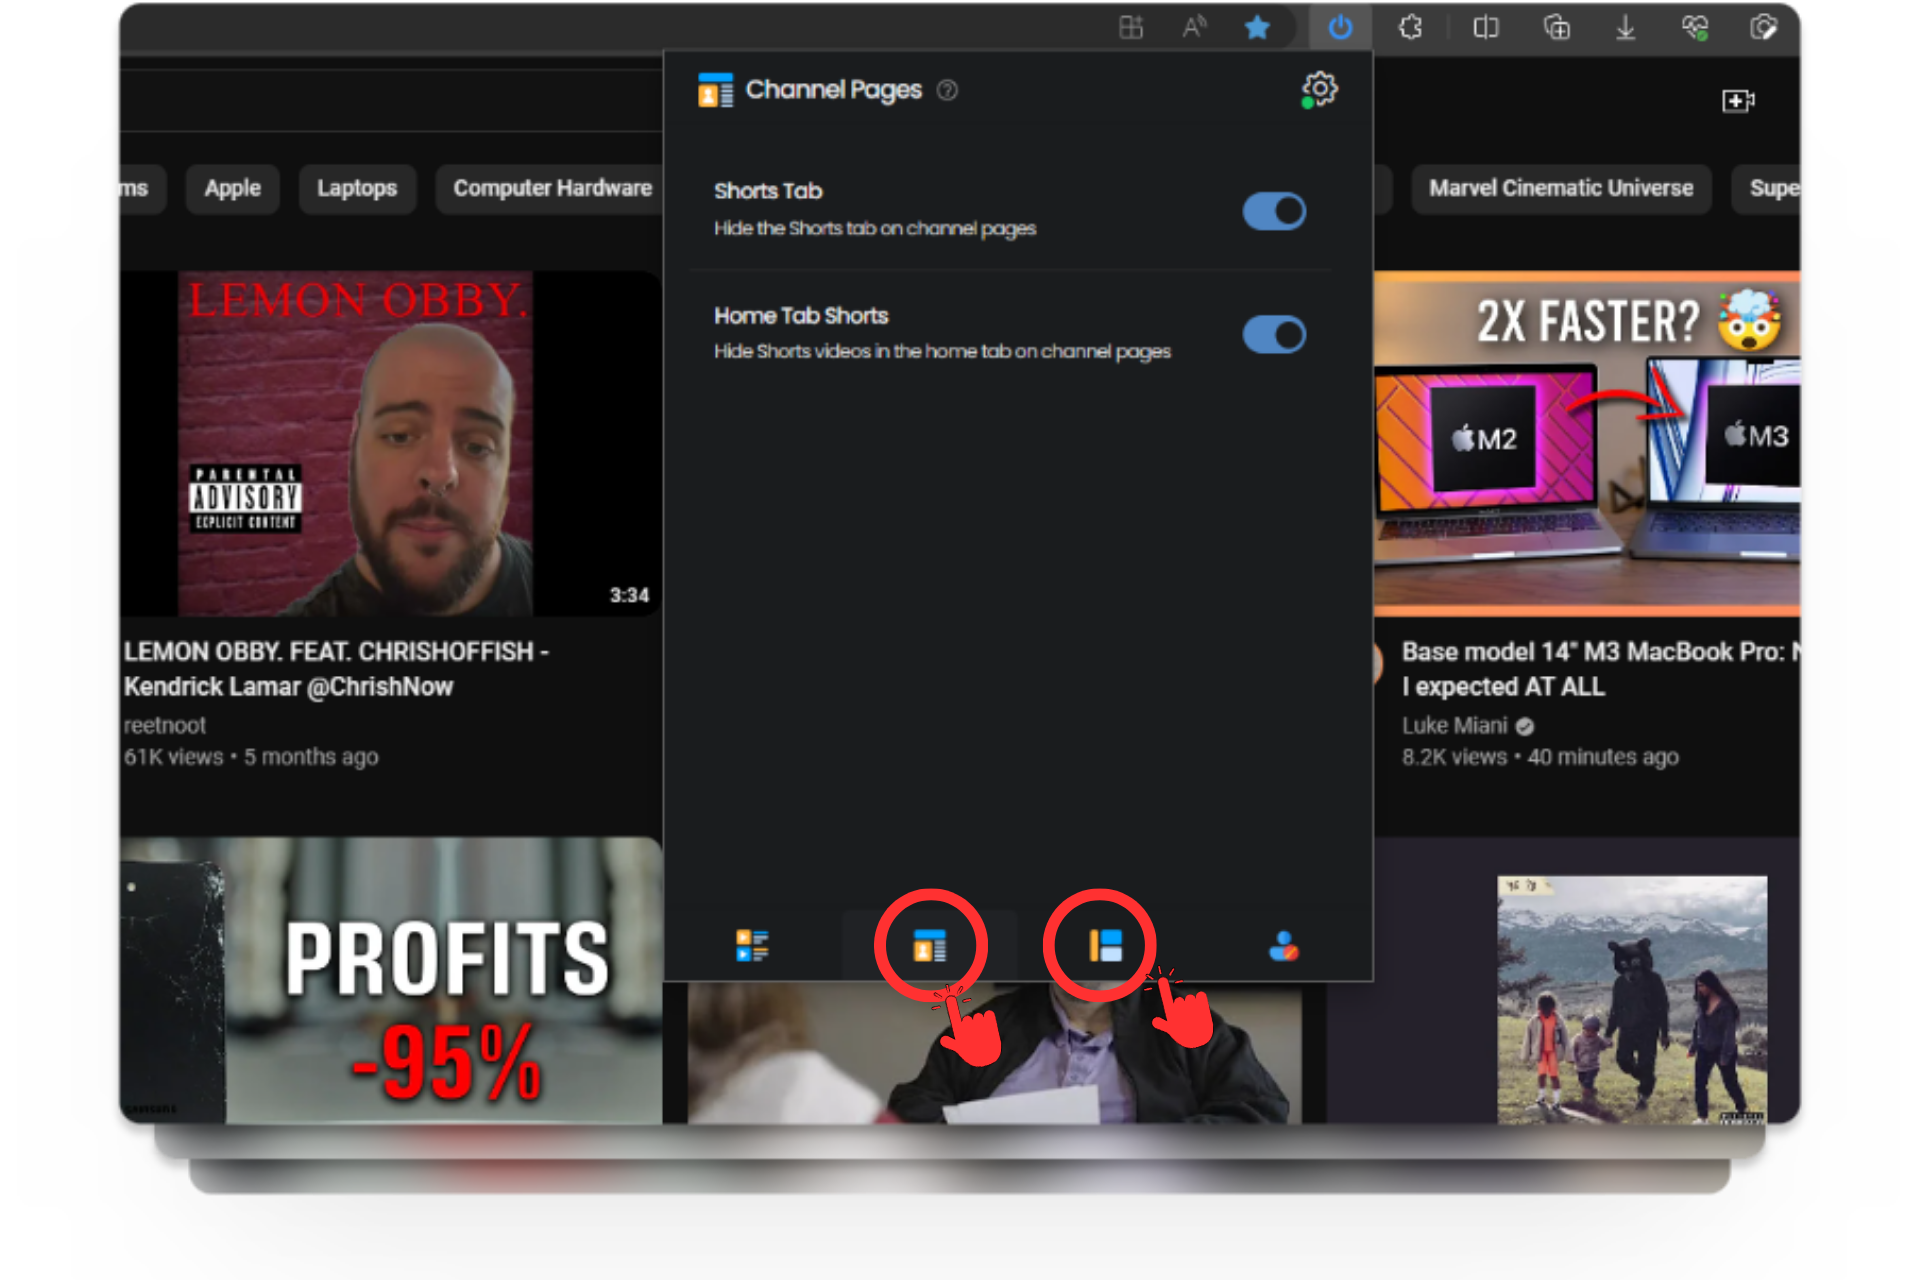This screenshot has width=1920, height=1280.
Task: Open the Luke Miani channel link
Action: (x=1454, y=725)
